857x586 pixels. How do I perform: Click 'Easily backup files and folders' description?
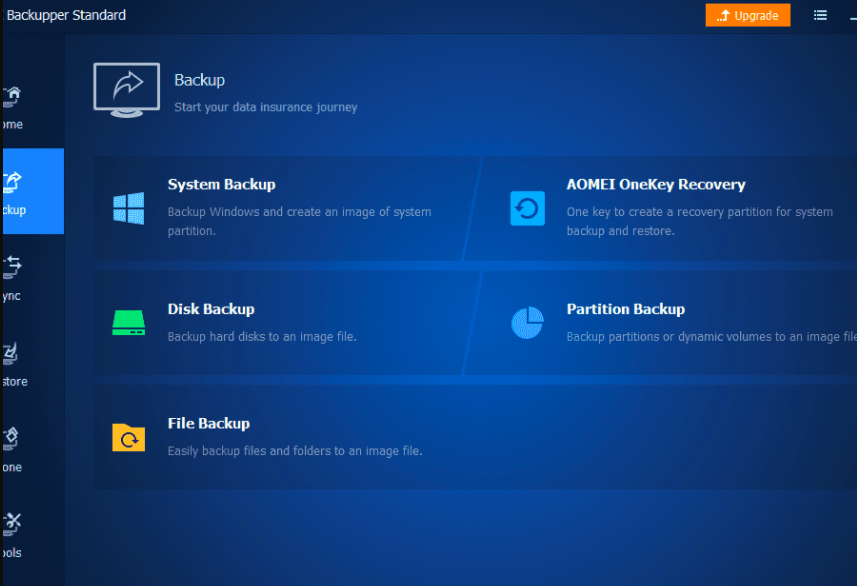click(295, 451)
